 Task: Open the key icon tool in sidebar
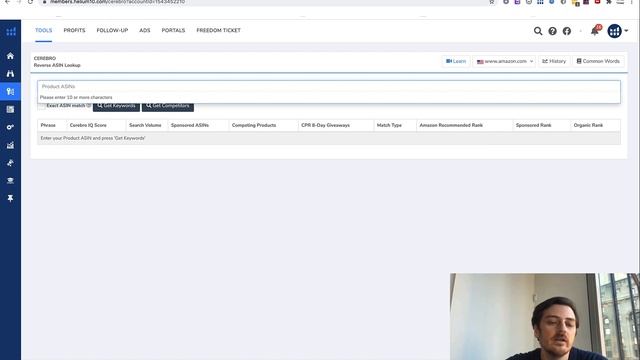[x=10, y=127]
